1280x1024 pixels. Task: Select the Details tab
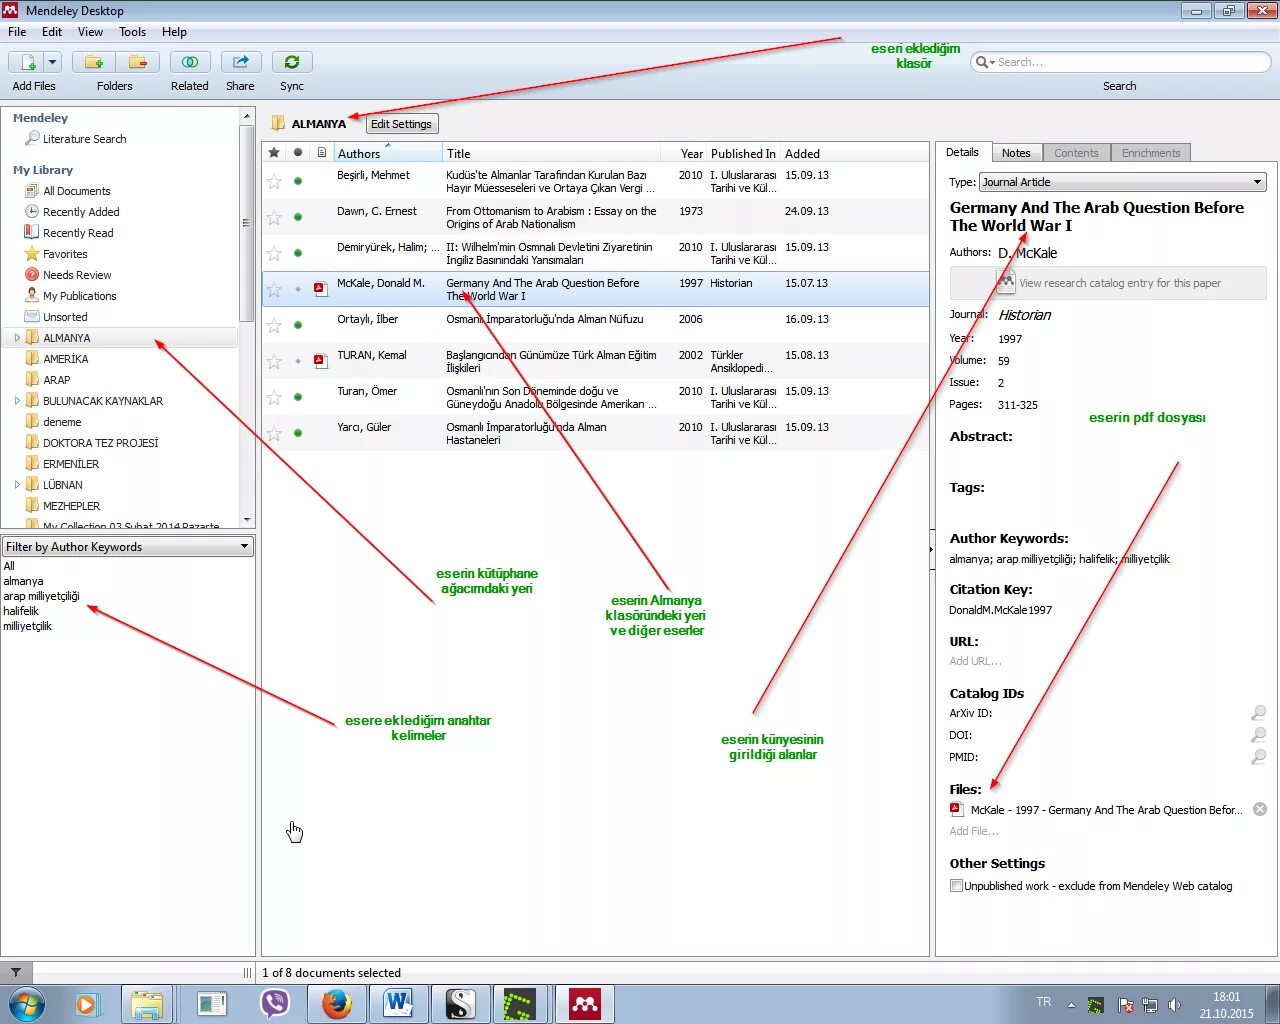tap(962, 152)
